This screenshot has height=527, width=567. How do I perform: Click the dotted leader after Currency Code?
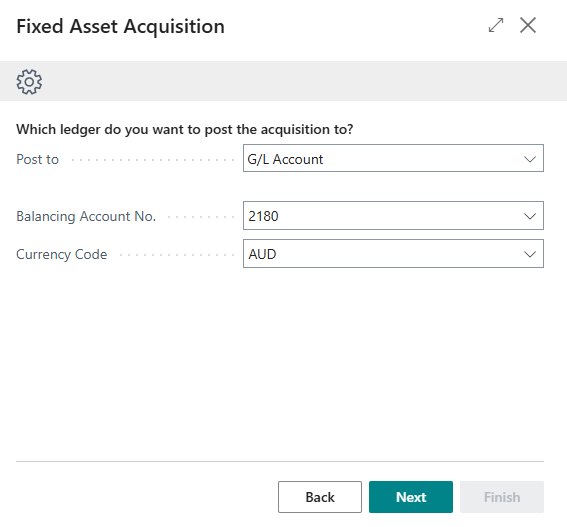(176, 255)
